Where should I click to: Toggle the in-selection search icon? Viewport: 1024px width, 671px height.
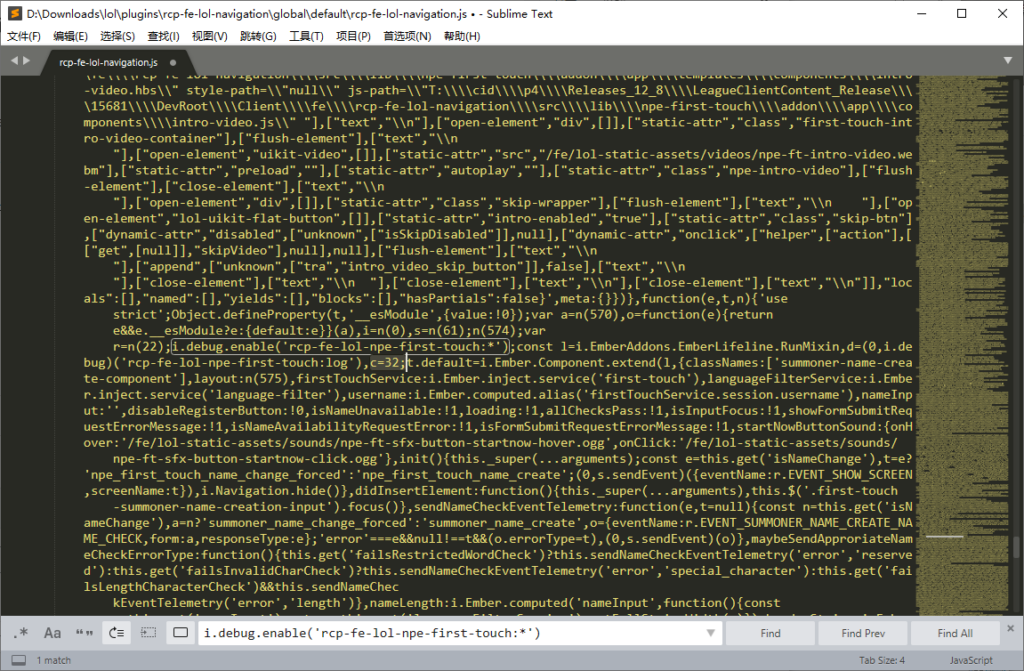[x=148, y=633]
